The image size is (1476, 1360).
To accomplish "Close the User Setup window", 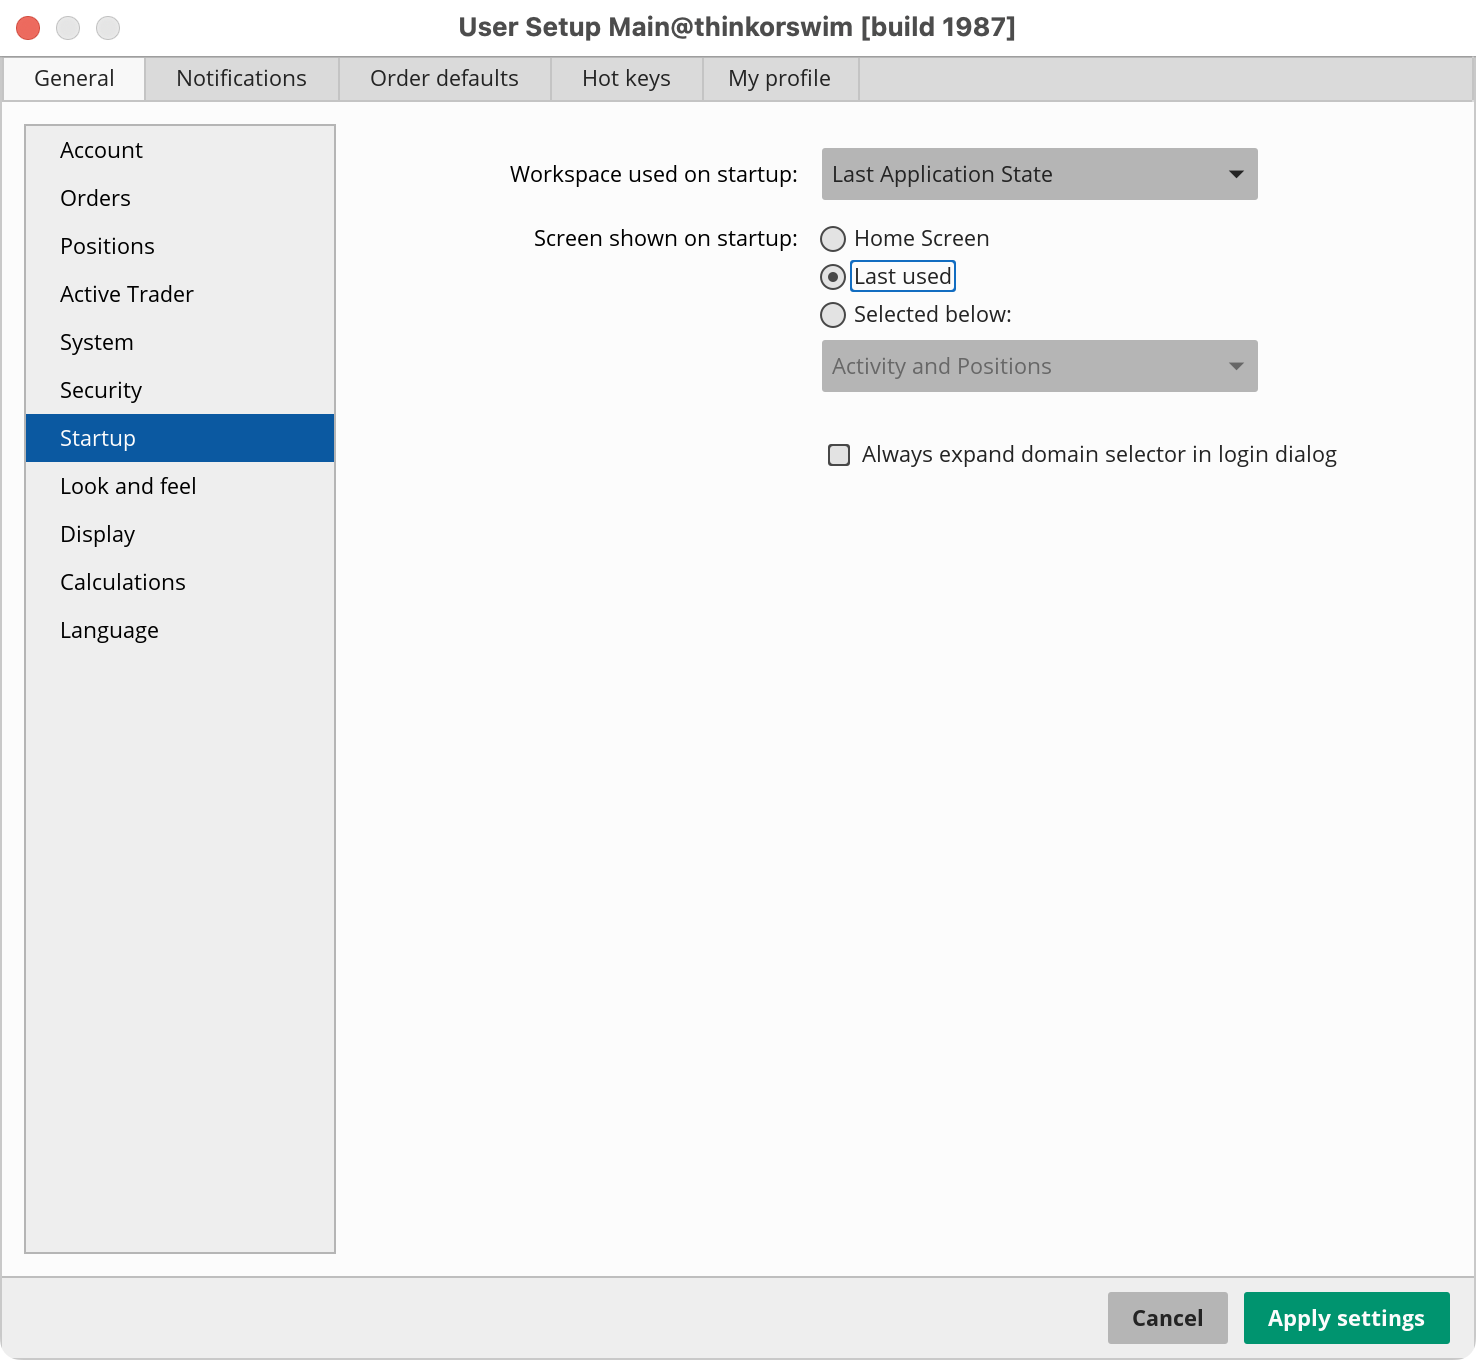I will [x=28, y=28].
